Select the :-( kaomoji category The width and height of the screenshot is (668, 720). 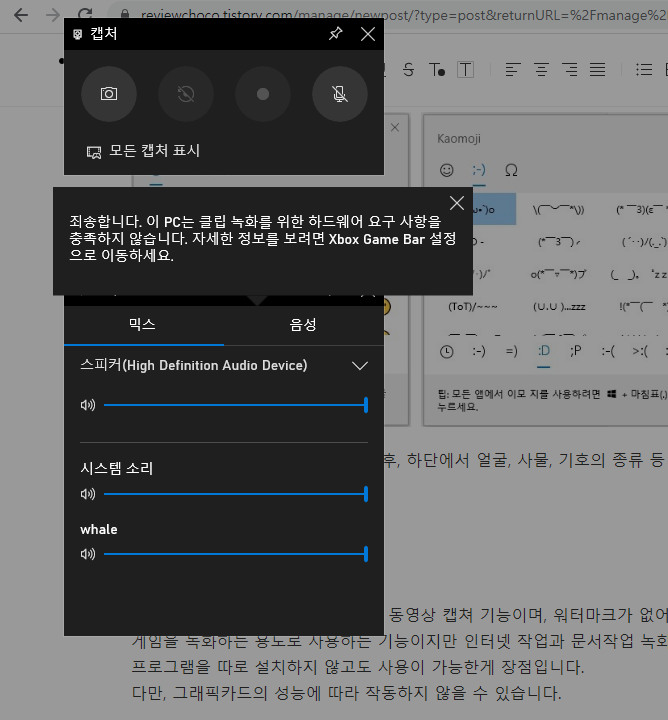point(608,351)
